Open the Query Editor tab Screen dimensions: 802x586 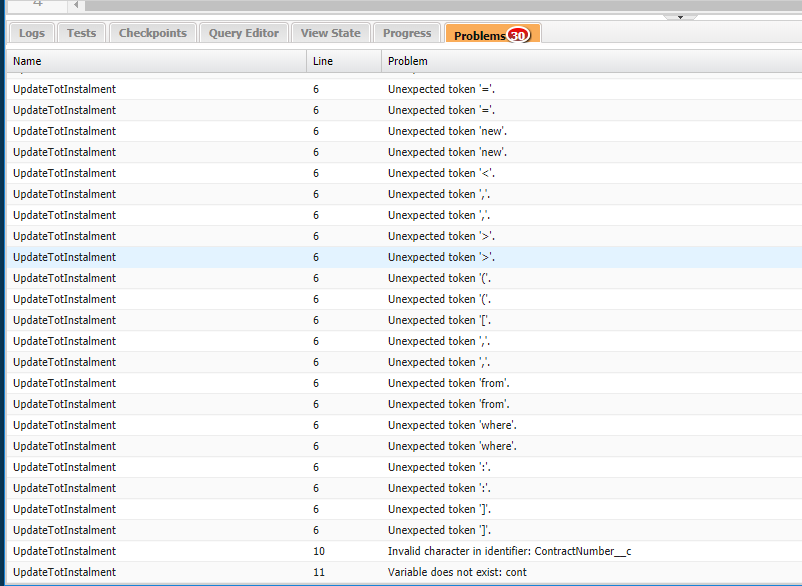pyautogui.click(x=243, y=33)
